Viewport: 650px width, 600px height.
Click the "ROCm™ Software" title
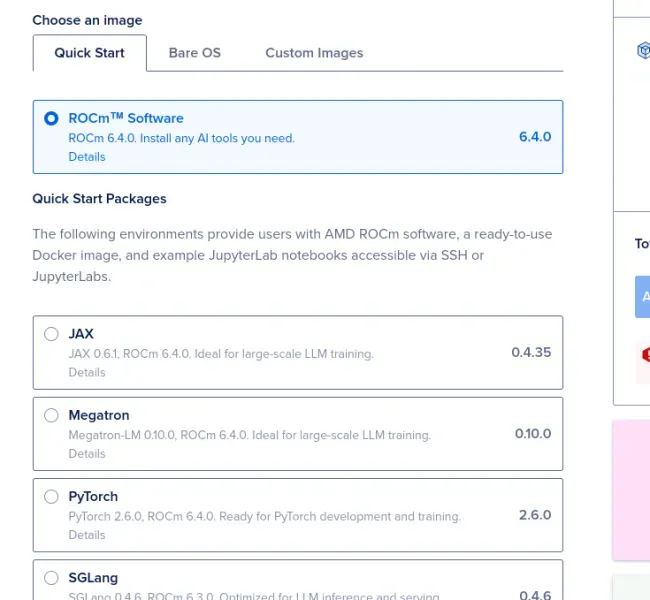click(x=126, y=118)
